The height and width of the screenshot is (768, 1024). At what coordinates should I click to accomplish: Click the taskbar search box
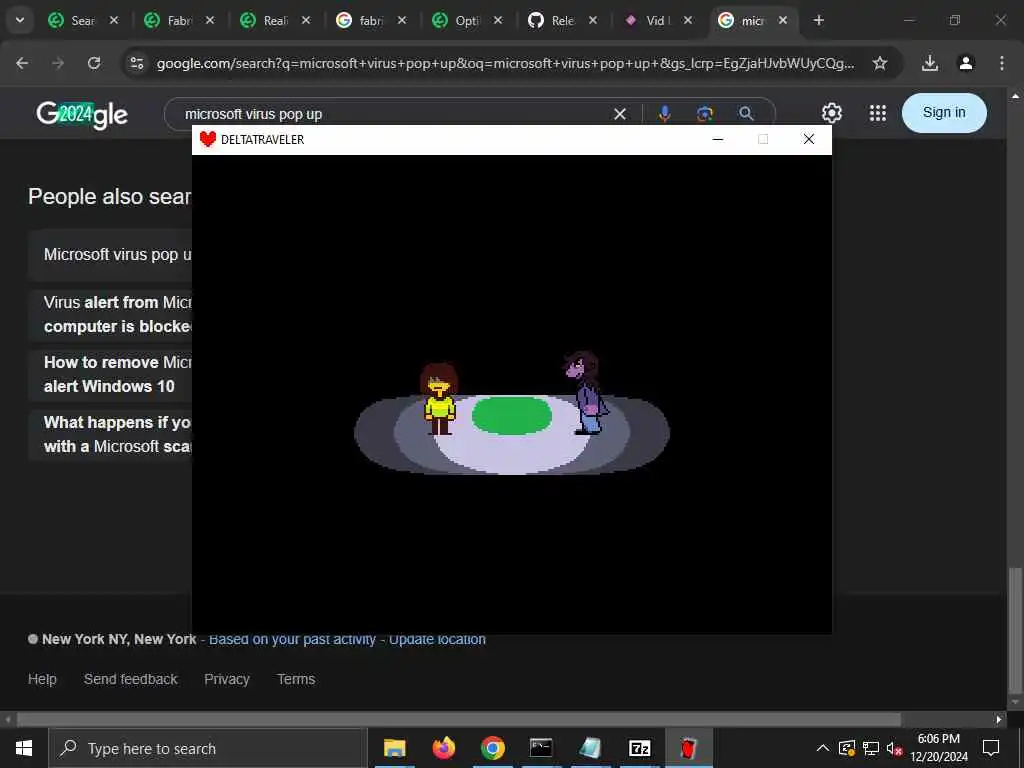point(208,748)
